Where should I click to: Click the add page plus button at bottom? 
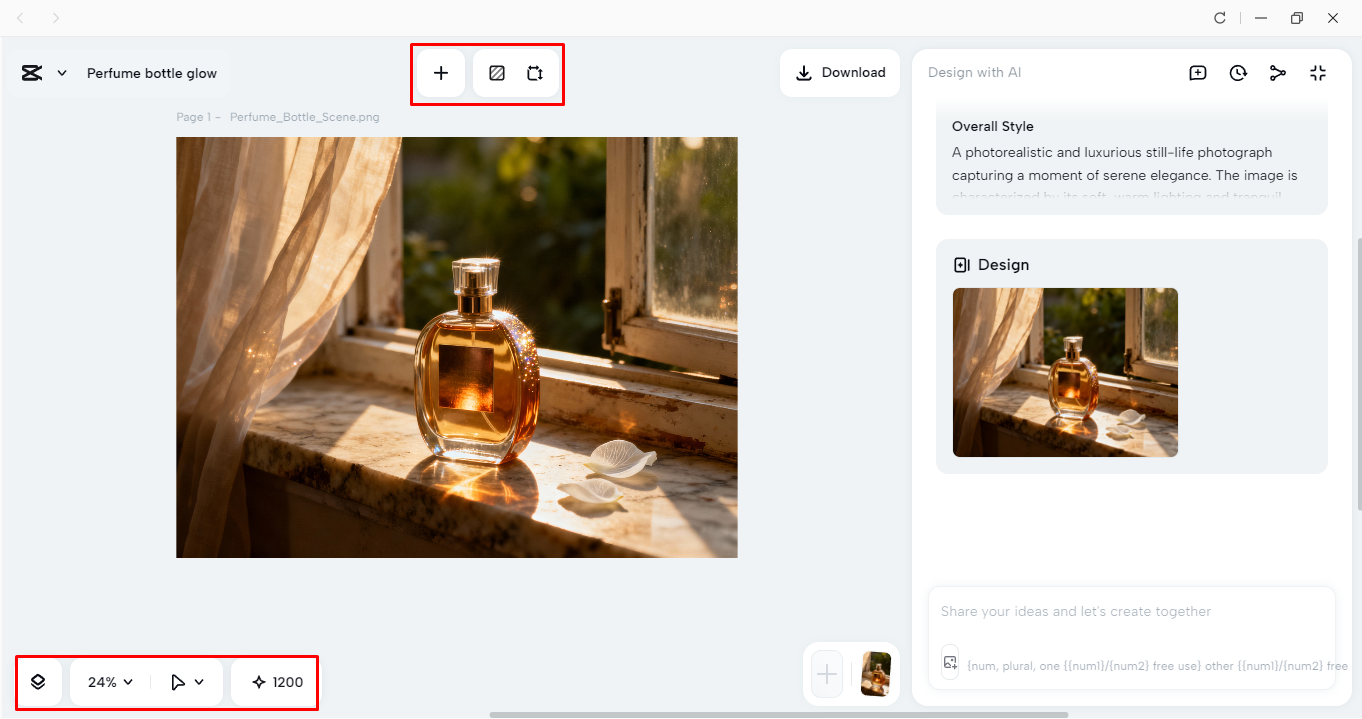pos(827,674)
